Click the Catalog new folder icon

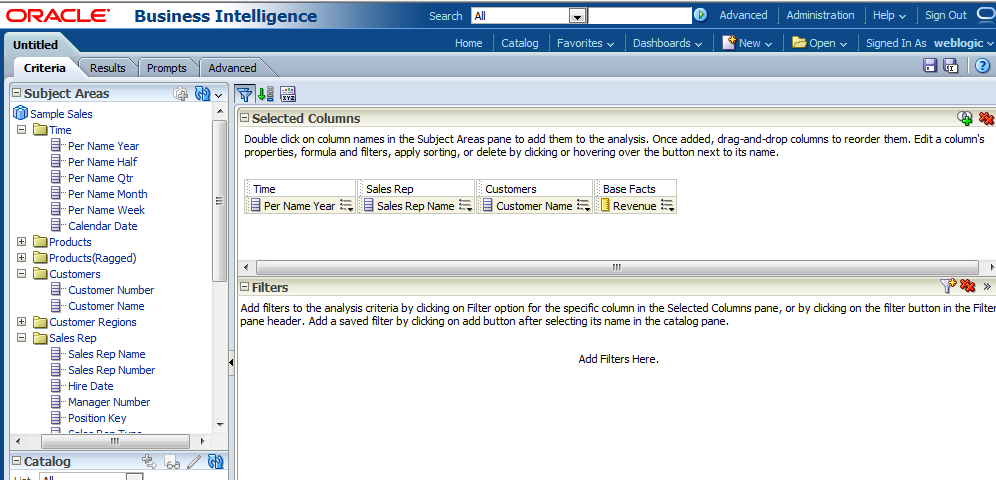(x=149, y=462)
